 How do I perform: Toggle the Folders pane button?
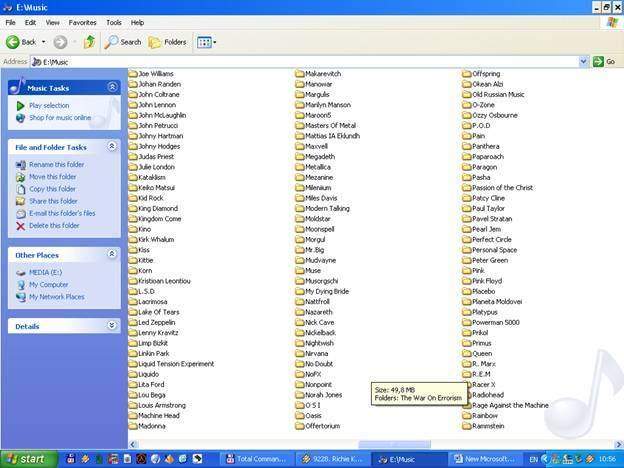(x=167, y=42)
